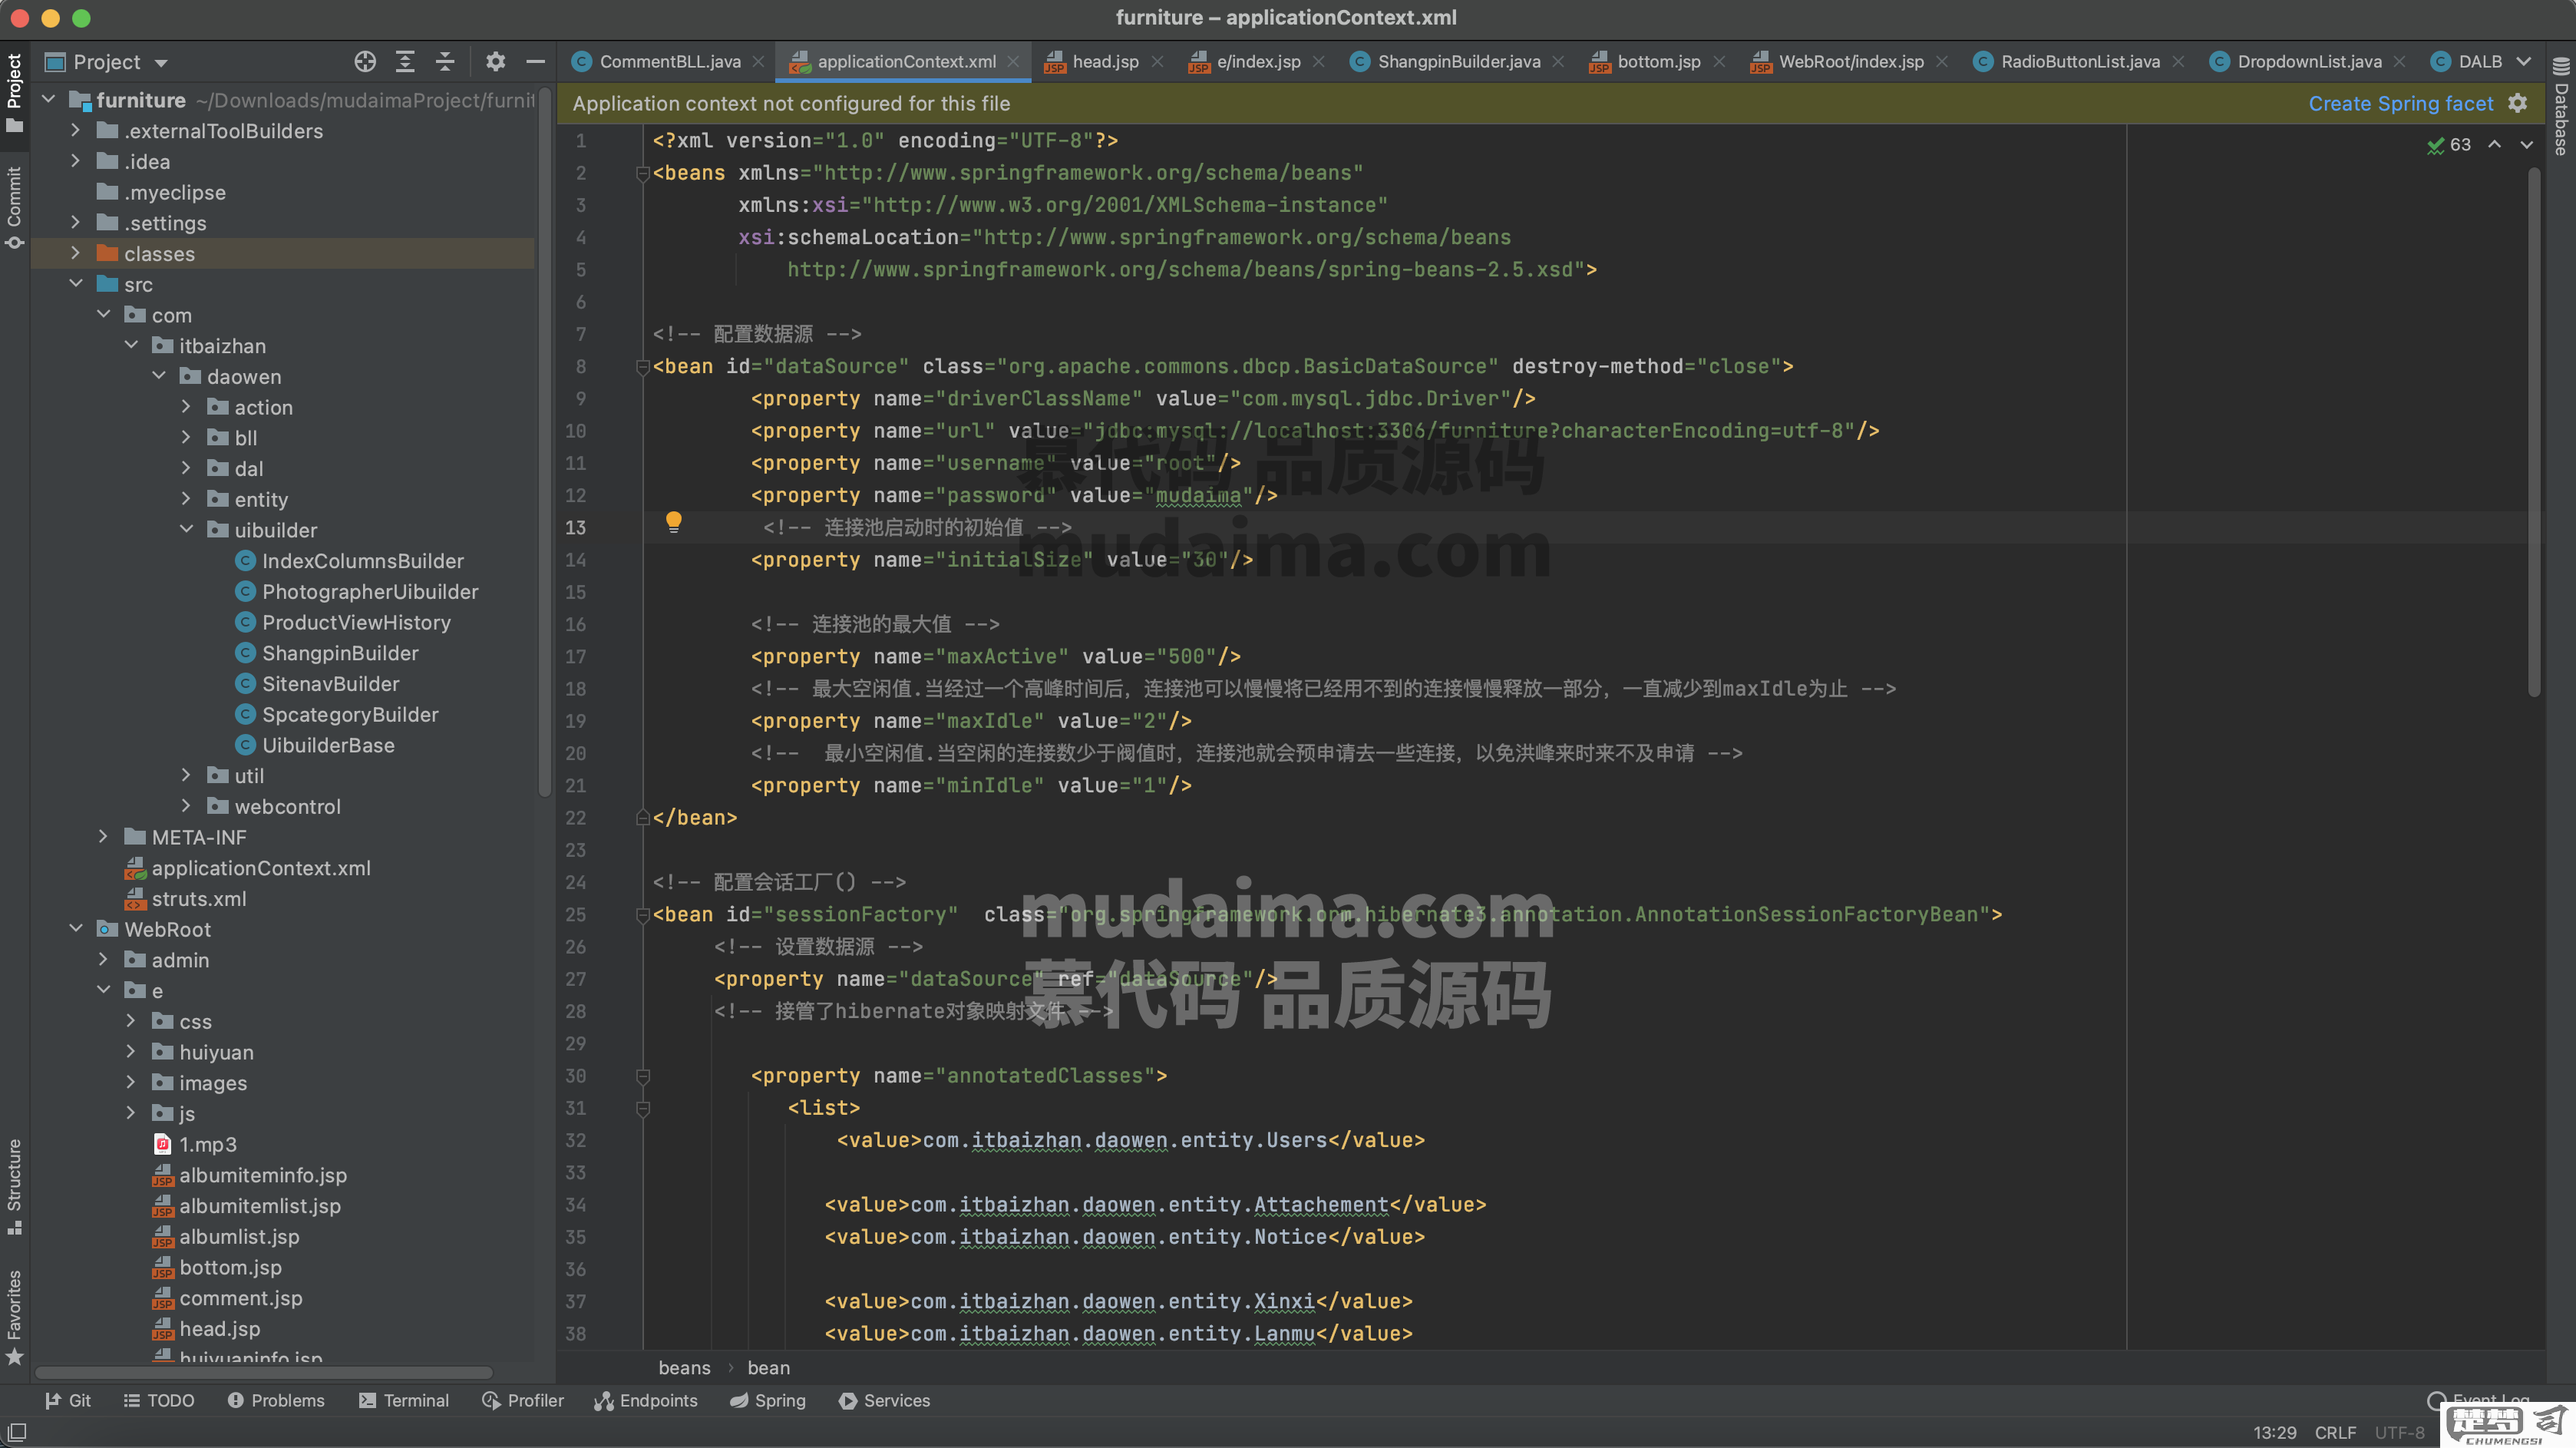Close the CommentBLL.java tab
2576x1448 pixels.
click(759, 62)
